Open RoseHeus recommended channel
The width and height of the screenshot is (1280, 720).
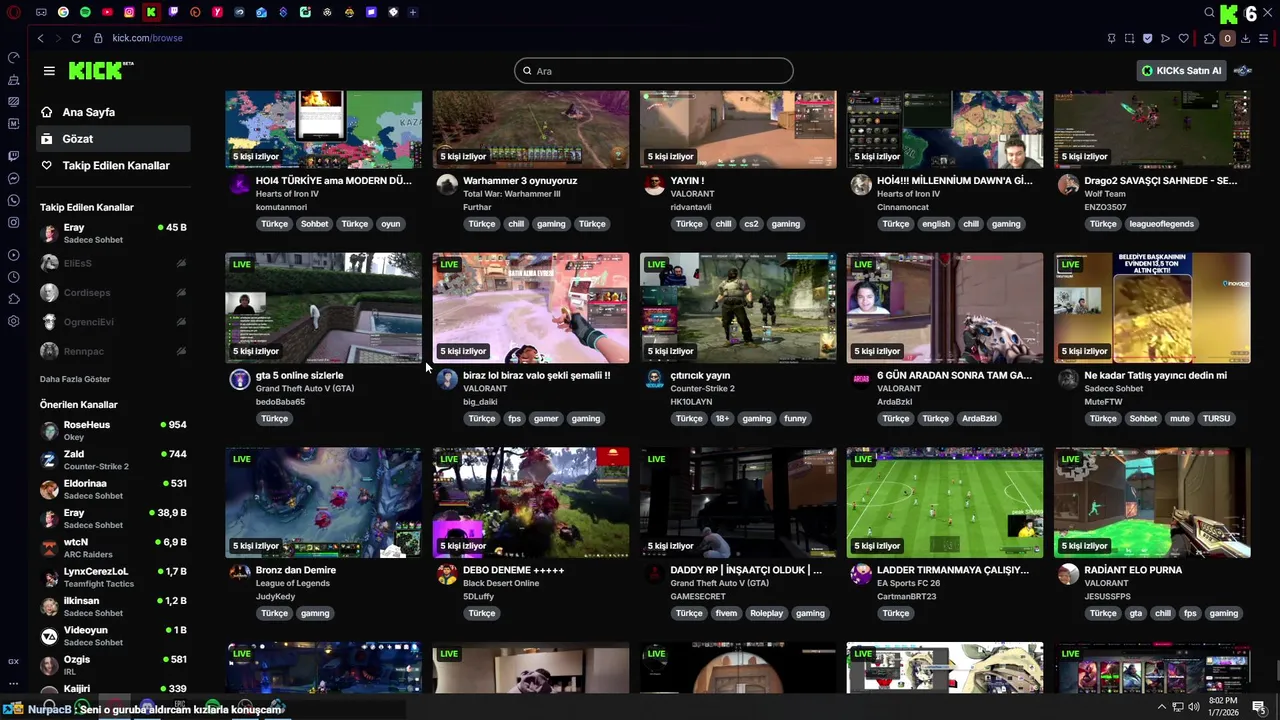click(x=112, y=430)
